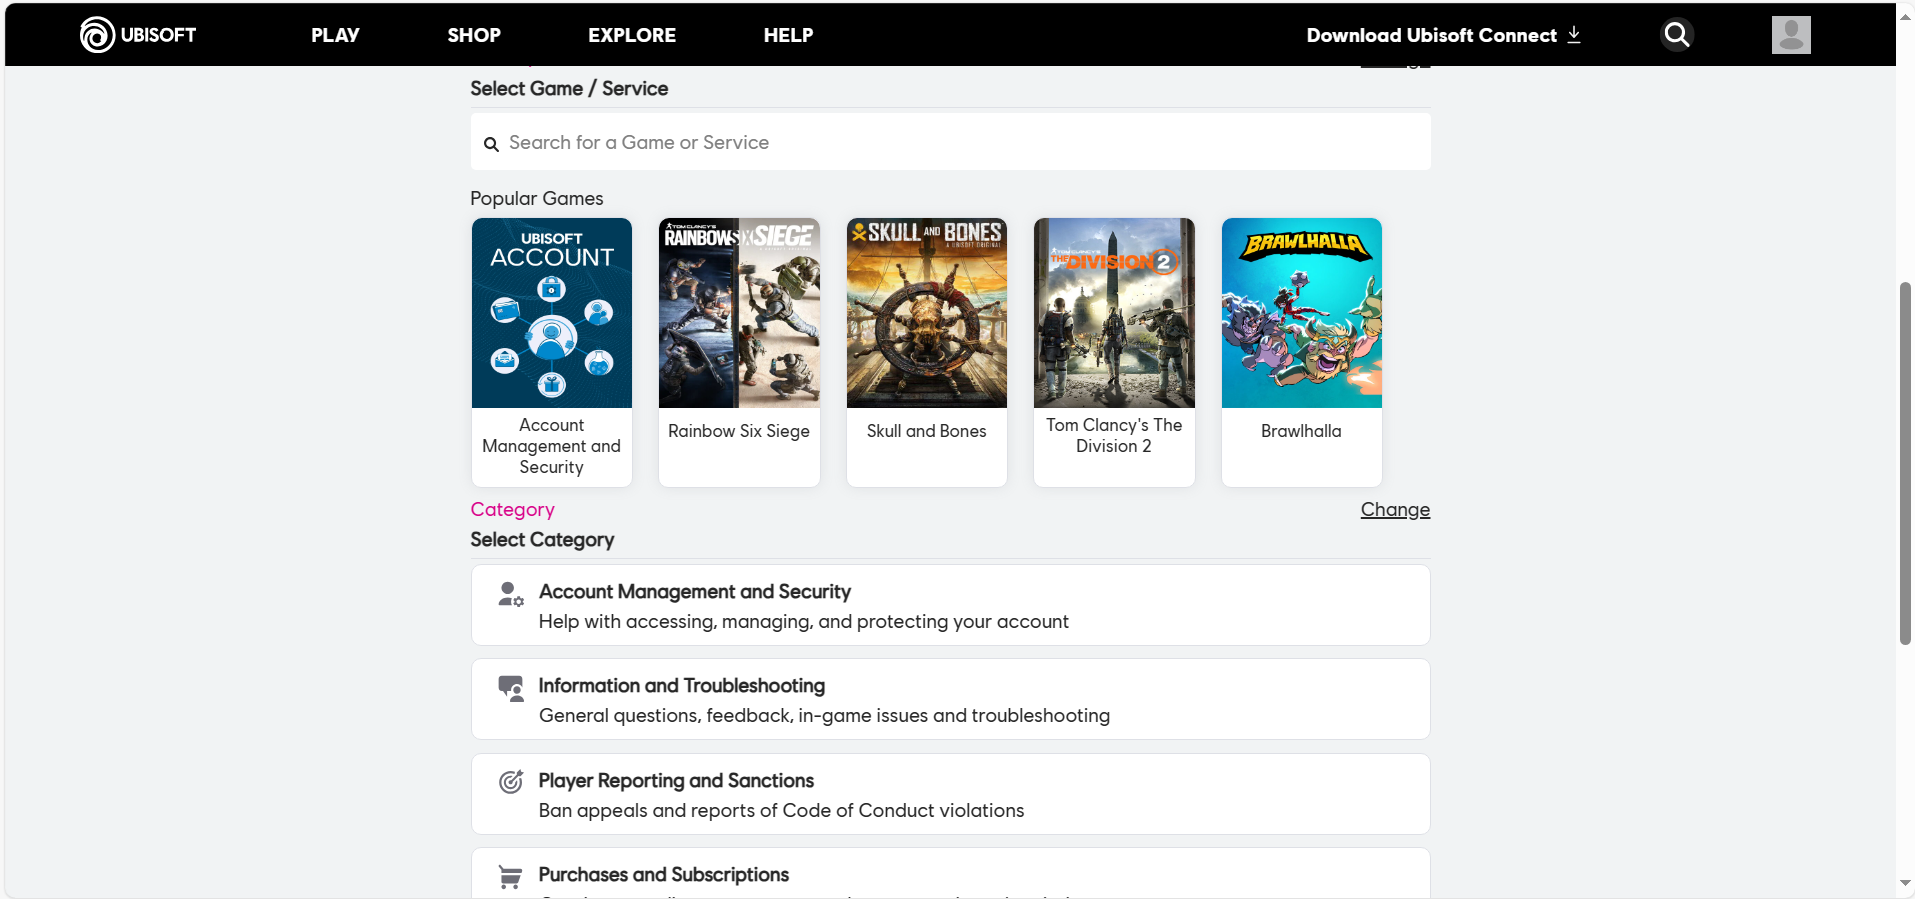Click the Account Management person-gear icon
The height and width of the screenshot is (899, 1915).
coord(511,594)
